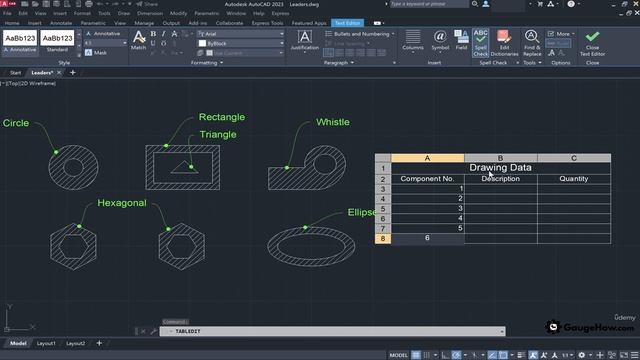Open the More options dropdown
The width and height of the screenshot is (640, 360).
(x=561, y=34)
